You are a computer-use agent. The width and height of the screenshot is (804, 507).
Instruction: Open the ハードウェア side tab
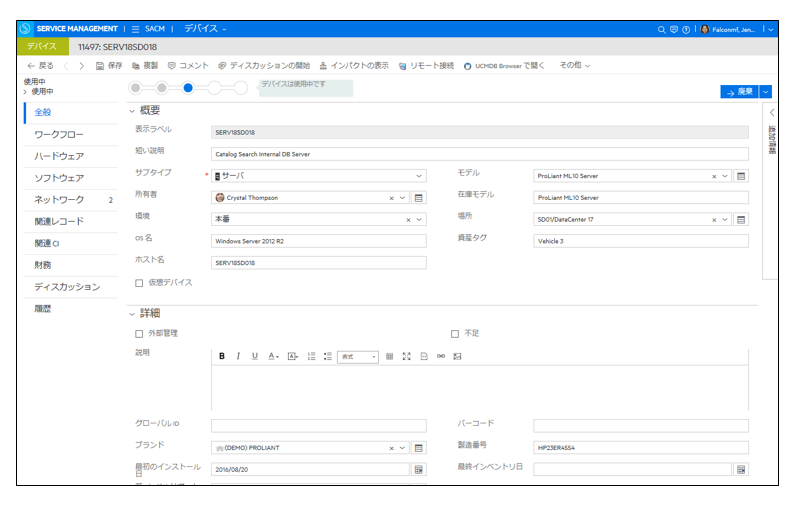[x=59, y=156]
